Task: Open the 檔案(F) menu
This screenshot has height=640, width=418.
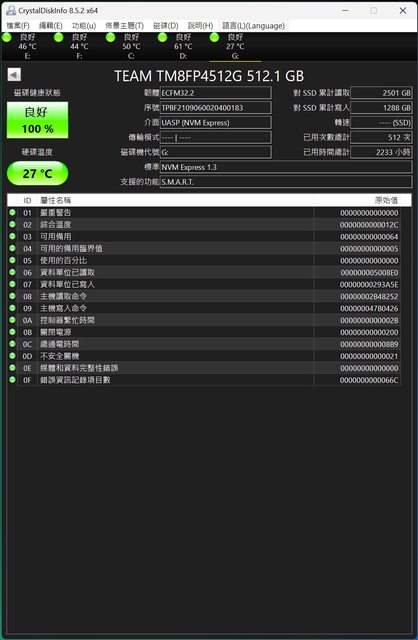Action: (18, 26)
